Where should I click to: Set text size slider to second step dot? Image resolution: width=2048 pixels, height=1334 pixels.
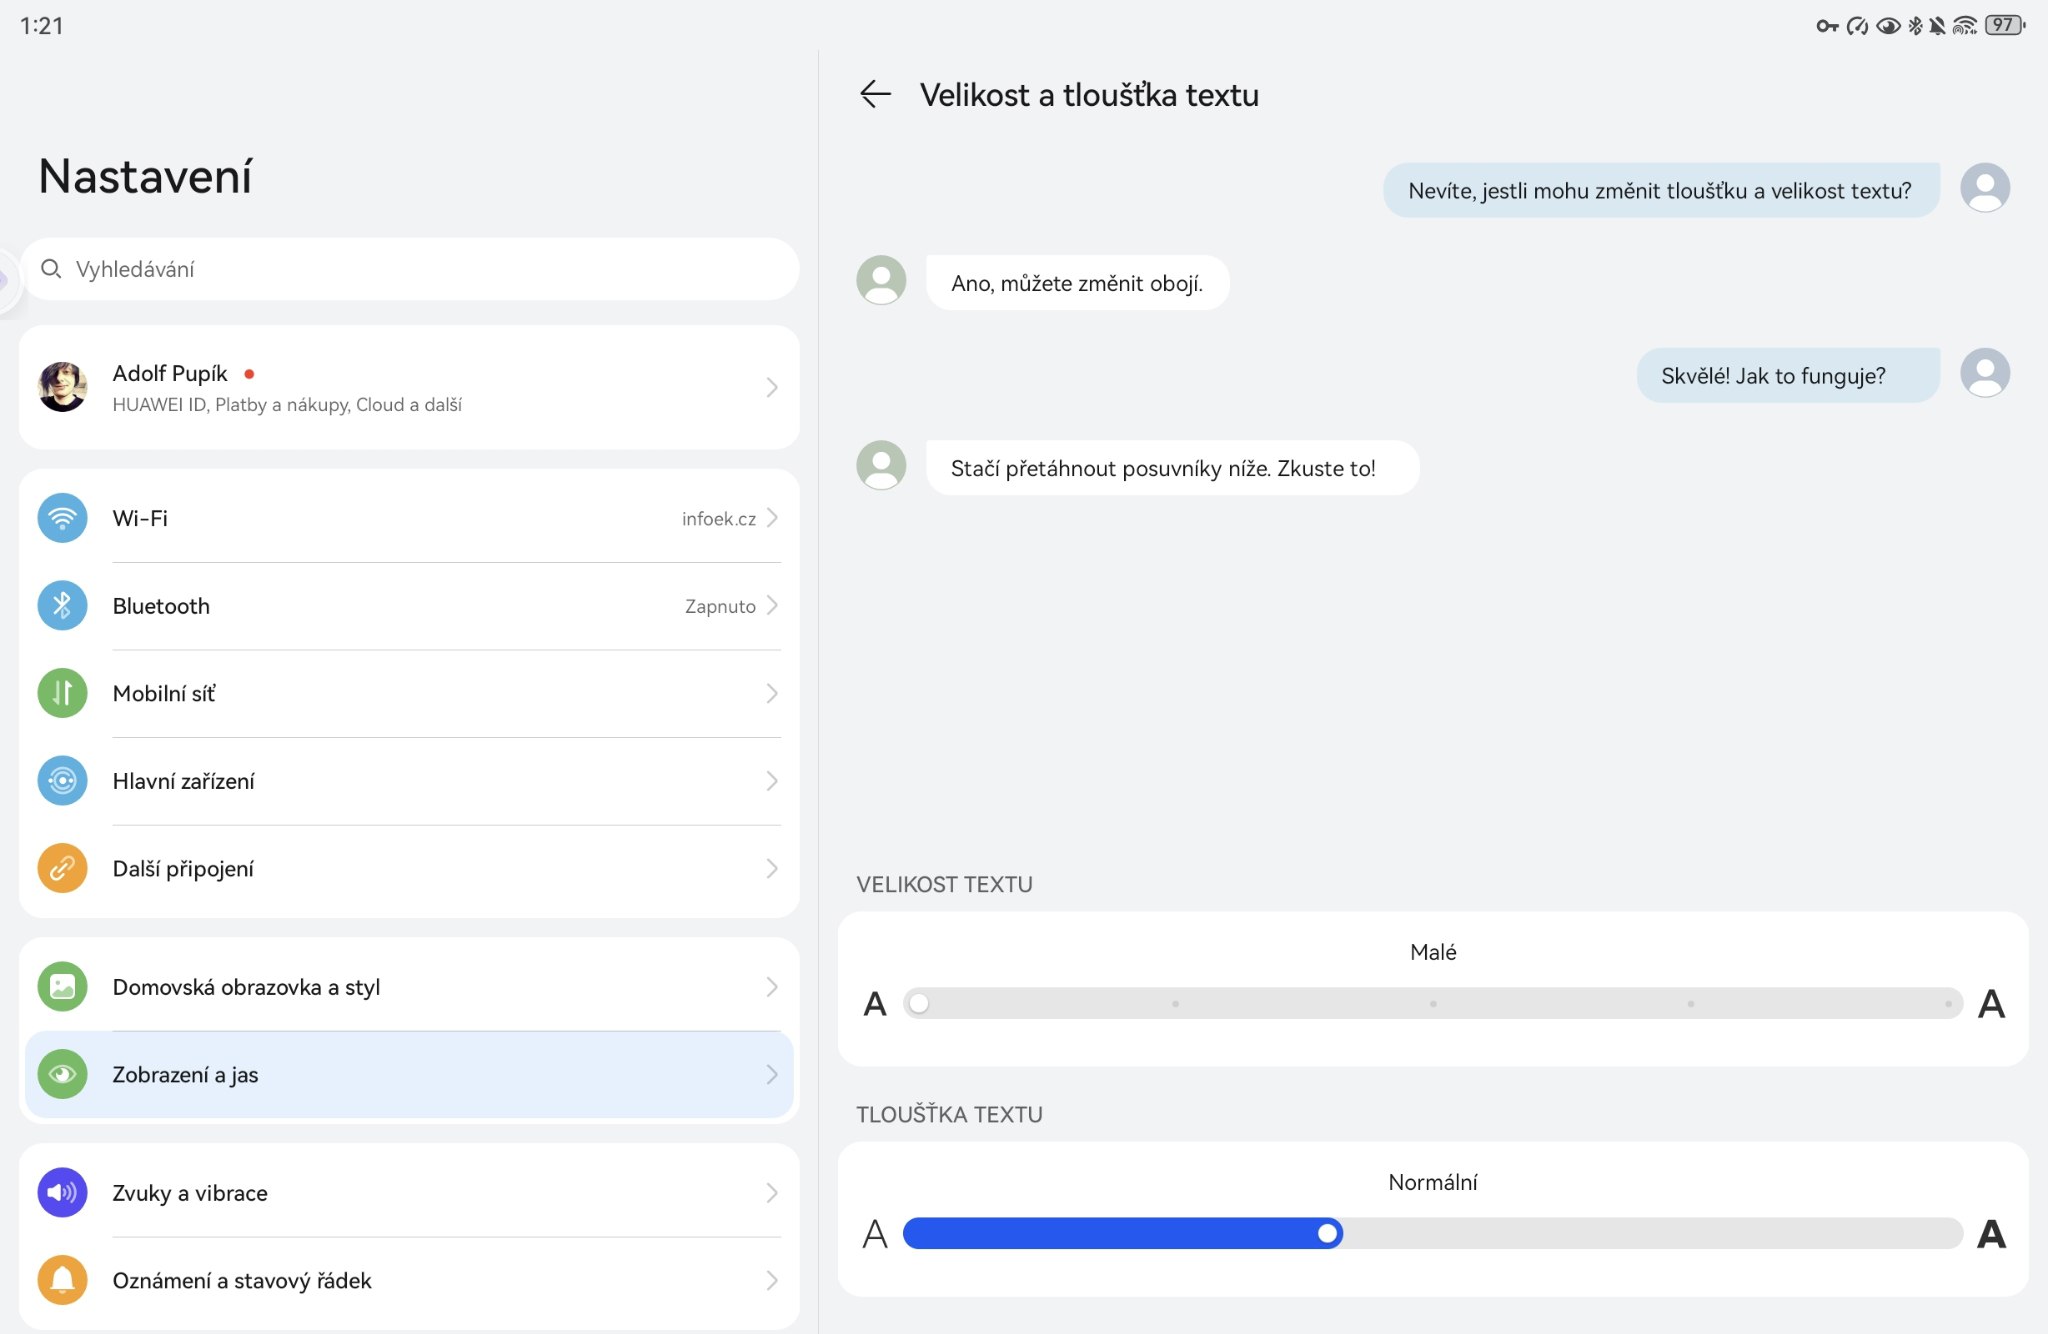1176,1003
